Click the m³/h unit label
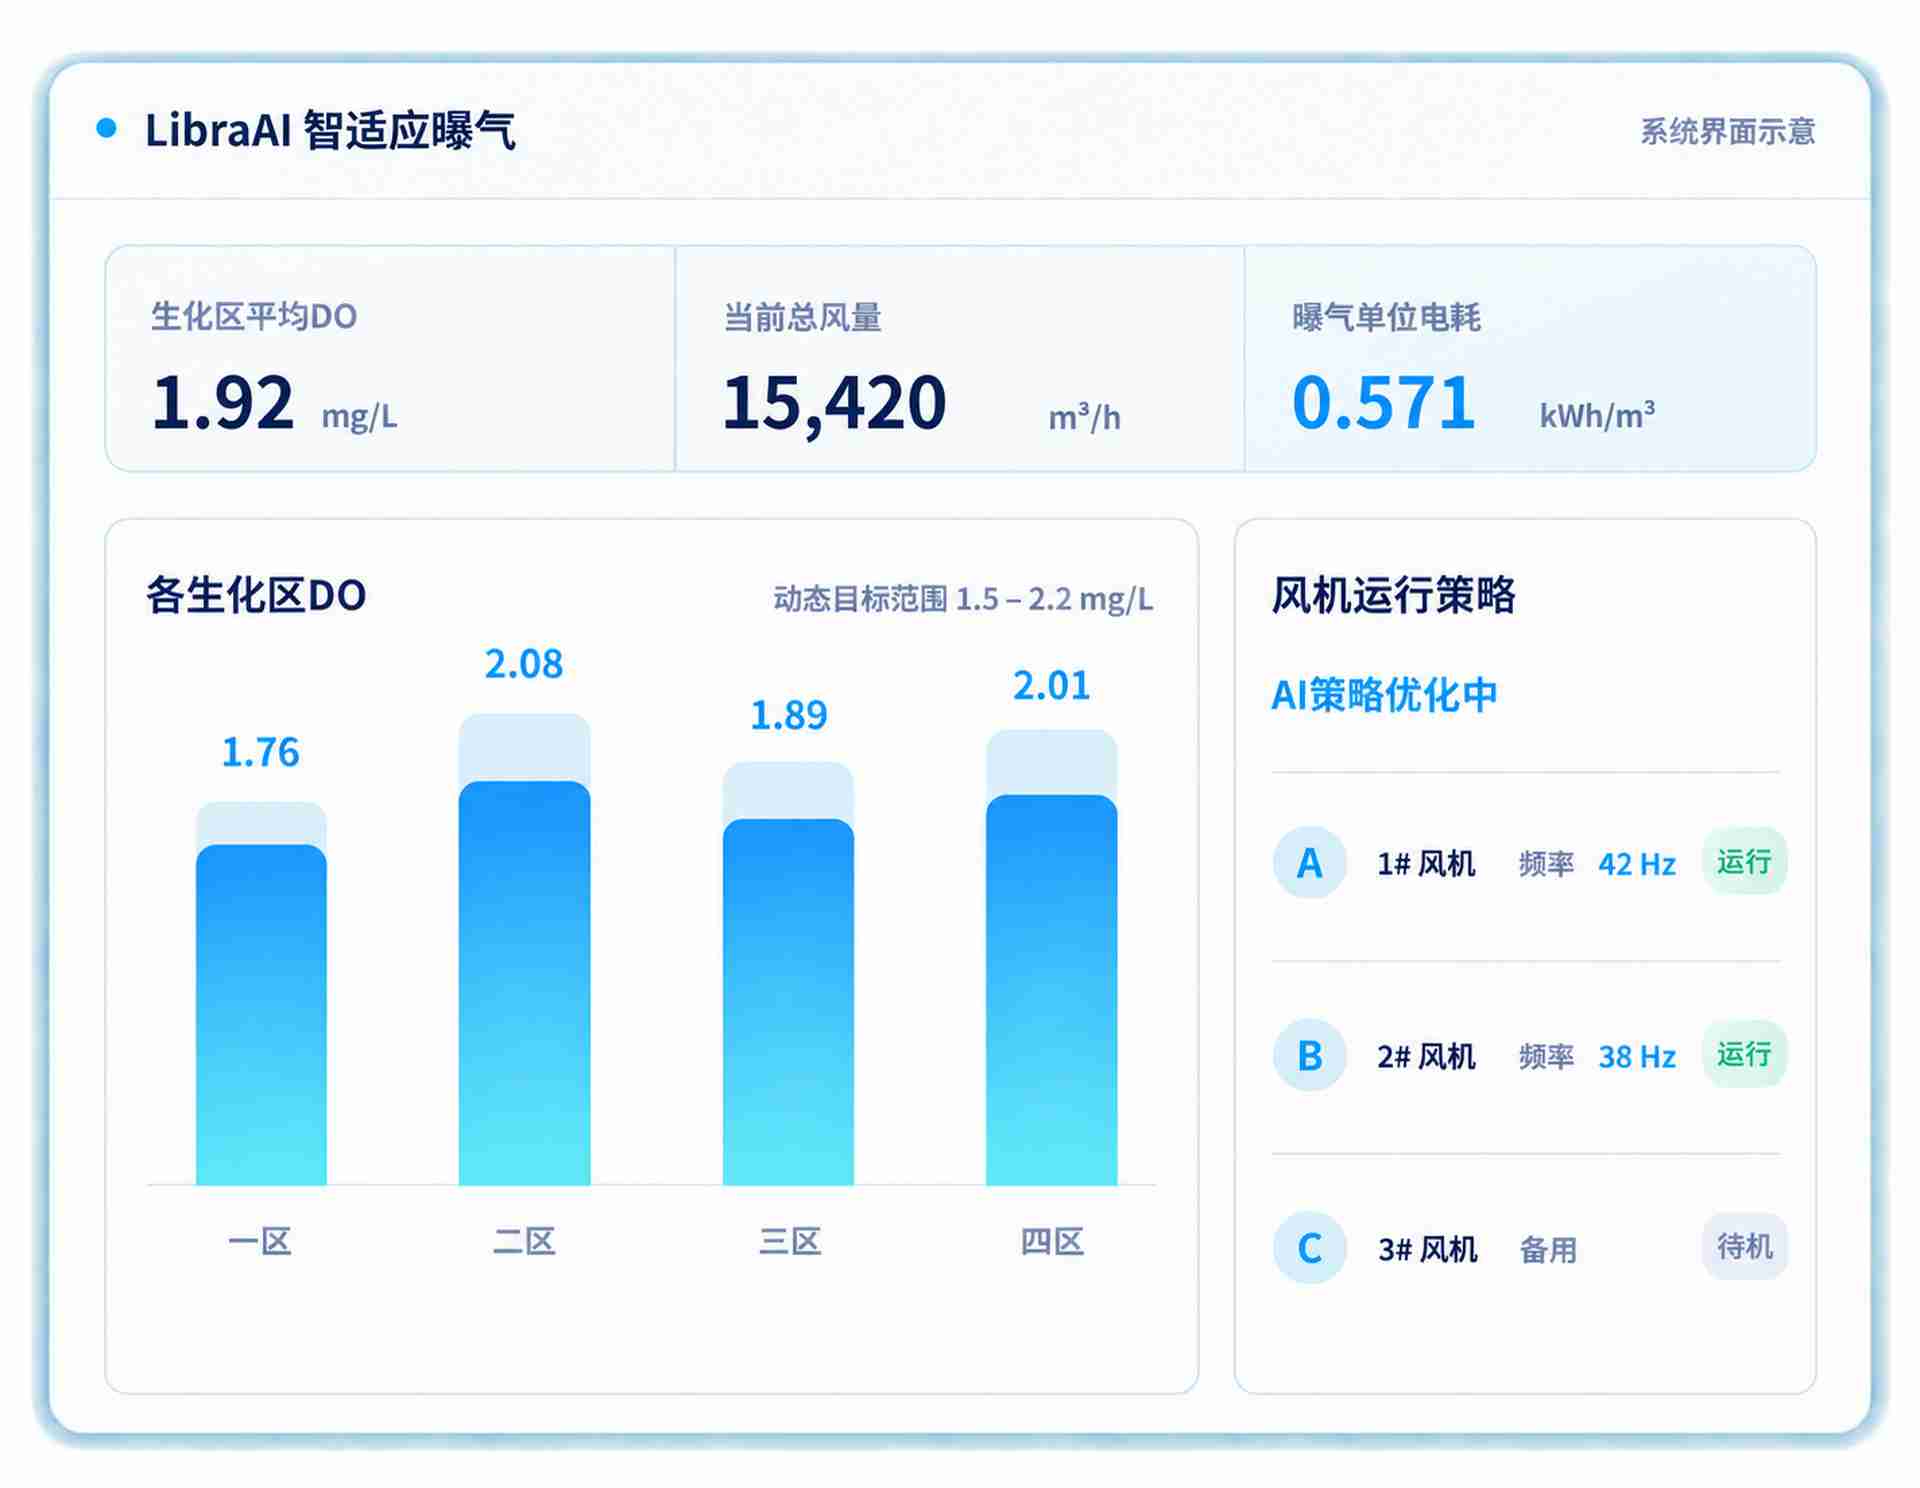The height and width of the screenshot is (1488, 1920). [1084, 416]
